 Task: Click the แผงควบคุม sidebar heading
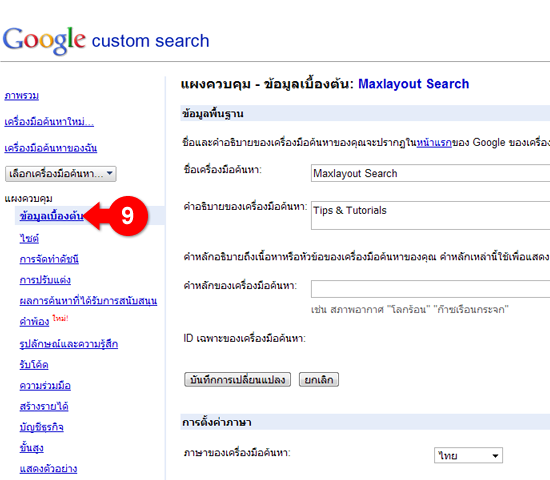click(x=28, y=199)
